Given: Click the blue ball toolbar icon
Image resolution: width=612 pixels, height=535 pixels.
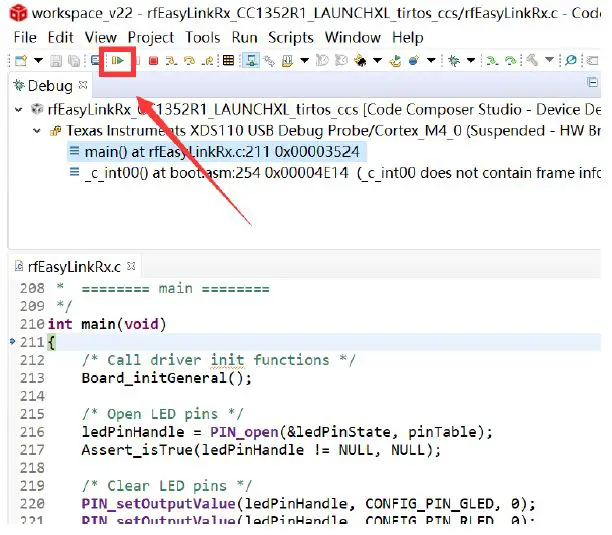Looking at the screenshot, I should pyautogui.click(x=414, y=60).
